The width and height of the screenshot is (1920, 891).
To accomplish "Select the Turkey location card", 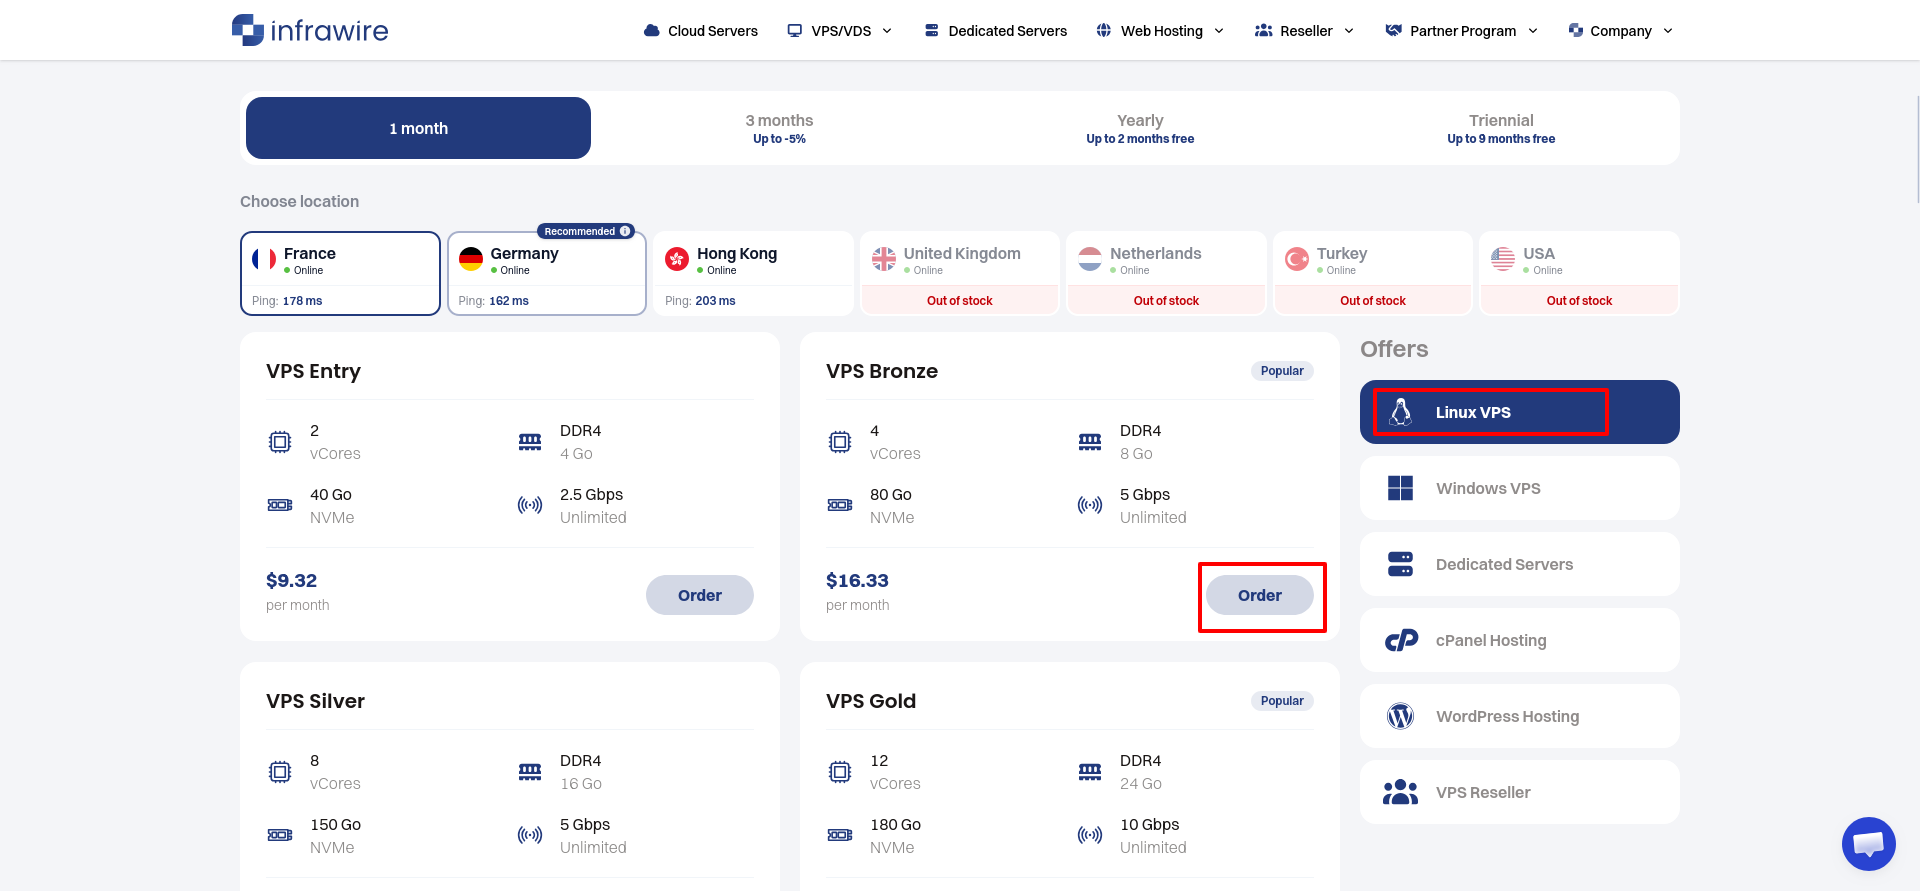I will (x=1373, y=273).
